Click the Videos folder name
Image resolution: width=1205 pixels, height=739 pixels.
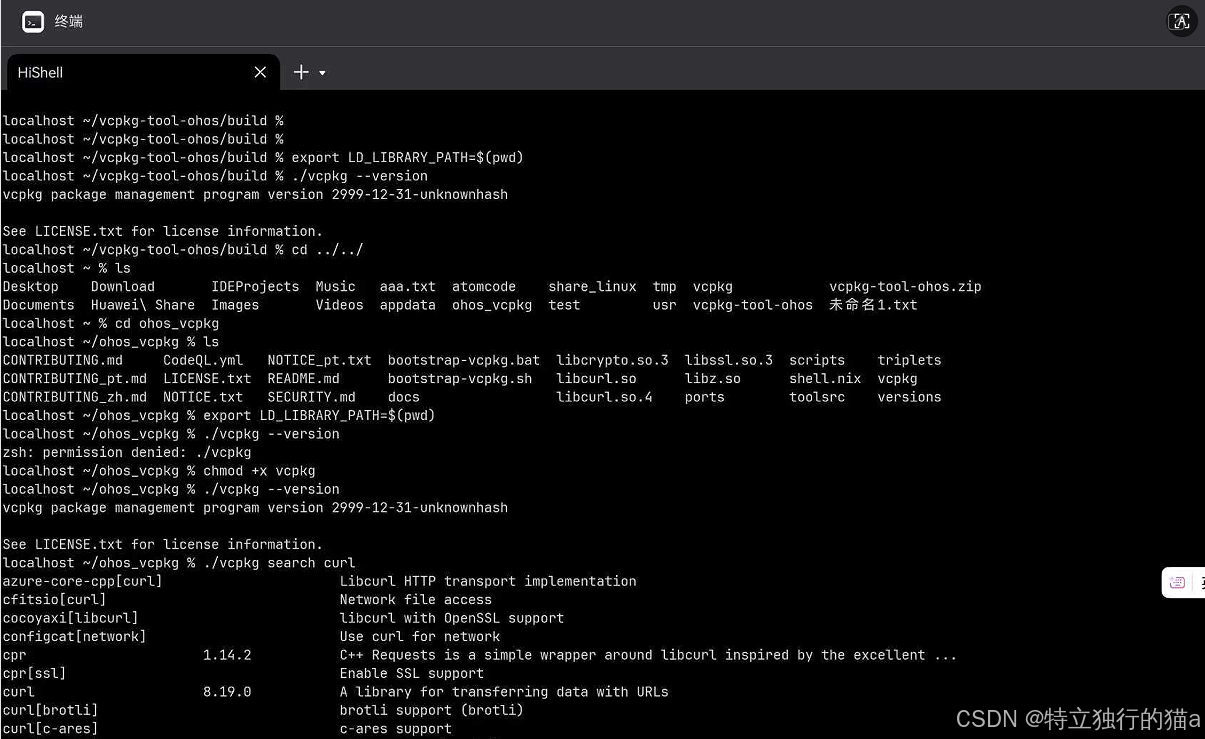click(x=340, y=305)
